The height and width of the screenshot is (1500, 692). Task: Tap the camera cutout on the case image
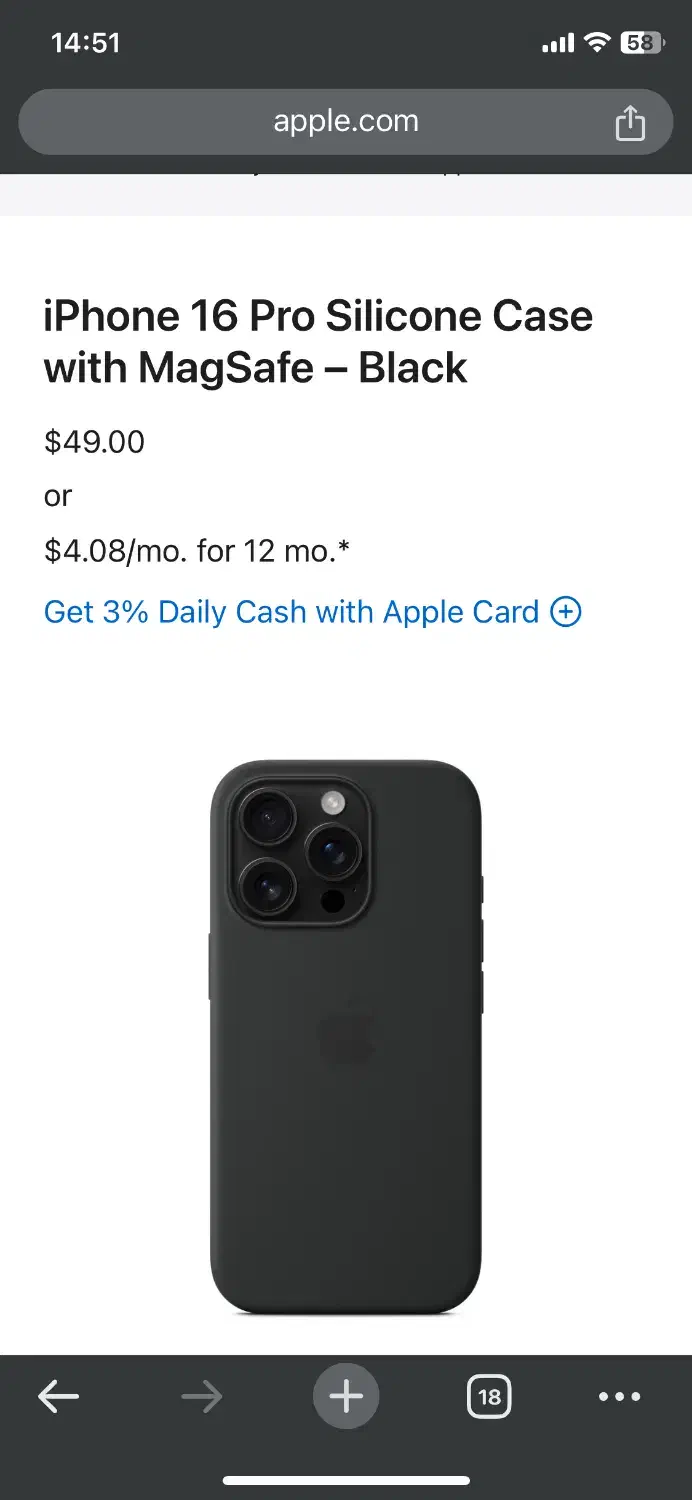[298, 852]
